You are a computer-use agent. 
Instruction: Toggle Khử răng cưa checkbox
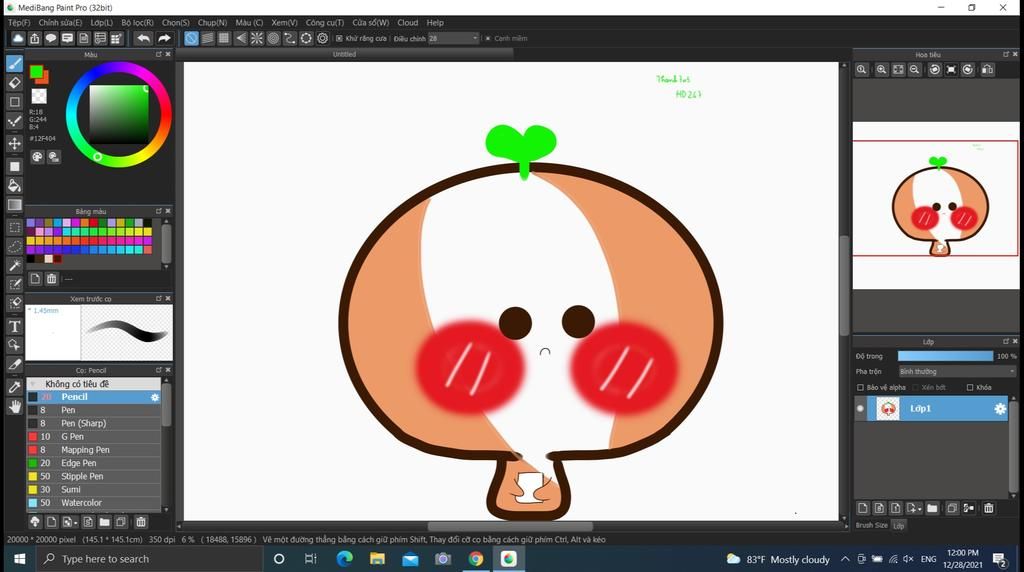(339, 39)
